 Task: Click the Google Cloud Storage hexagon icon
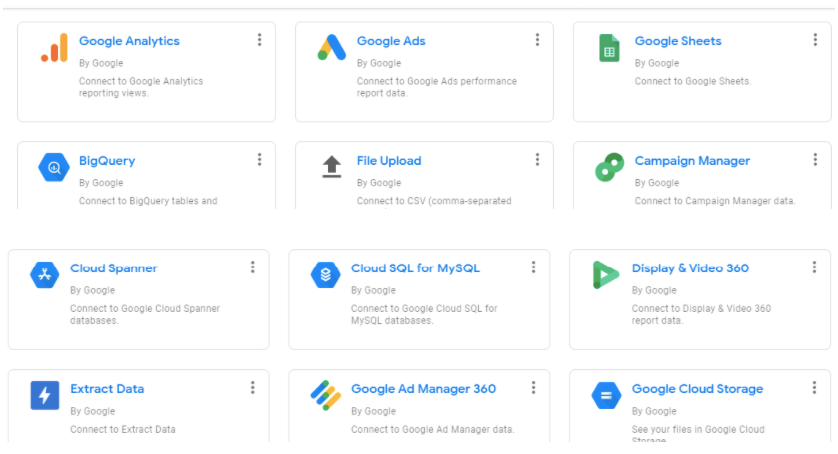click(606, 396)
